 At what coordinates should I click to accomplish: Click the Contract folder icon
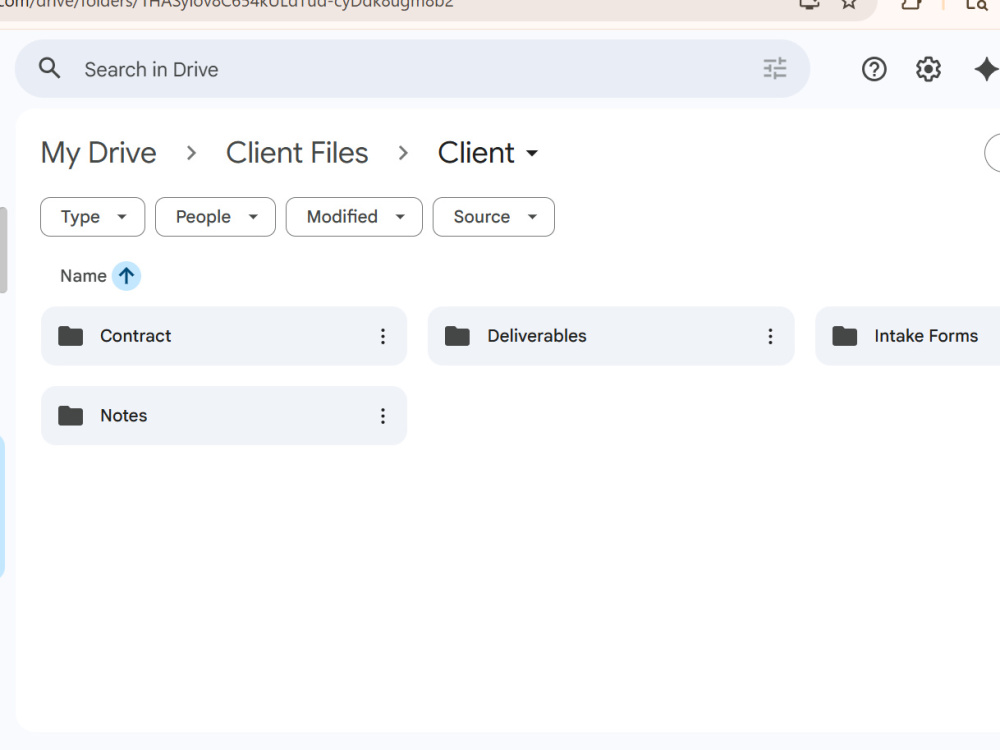pos(70,336)
